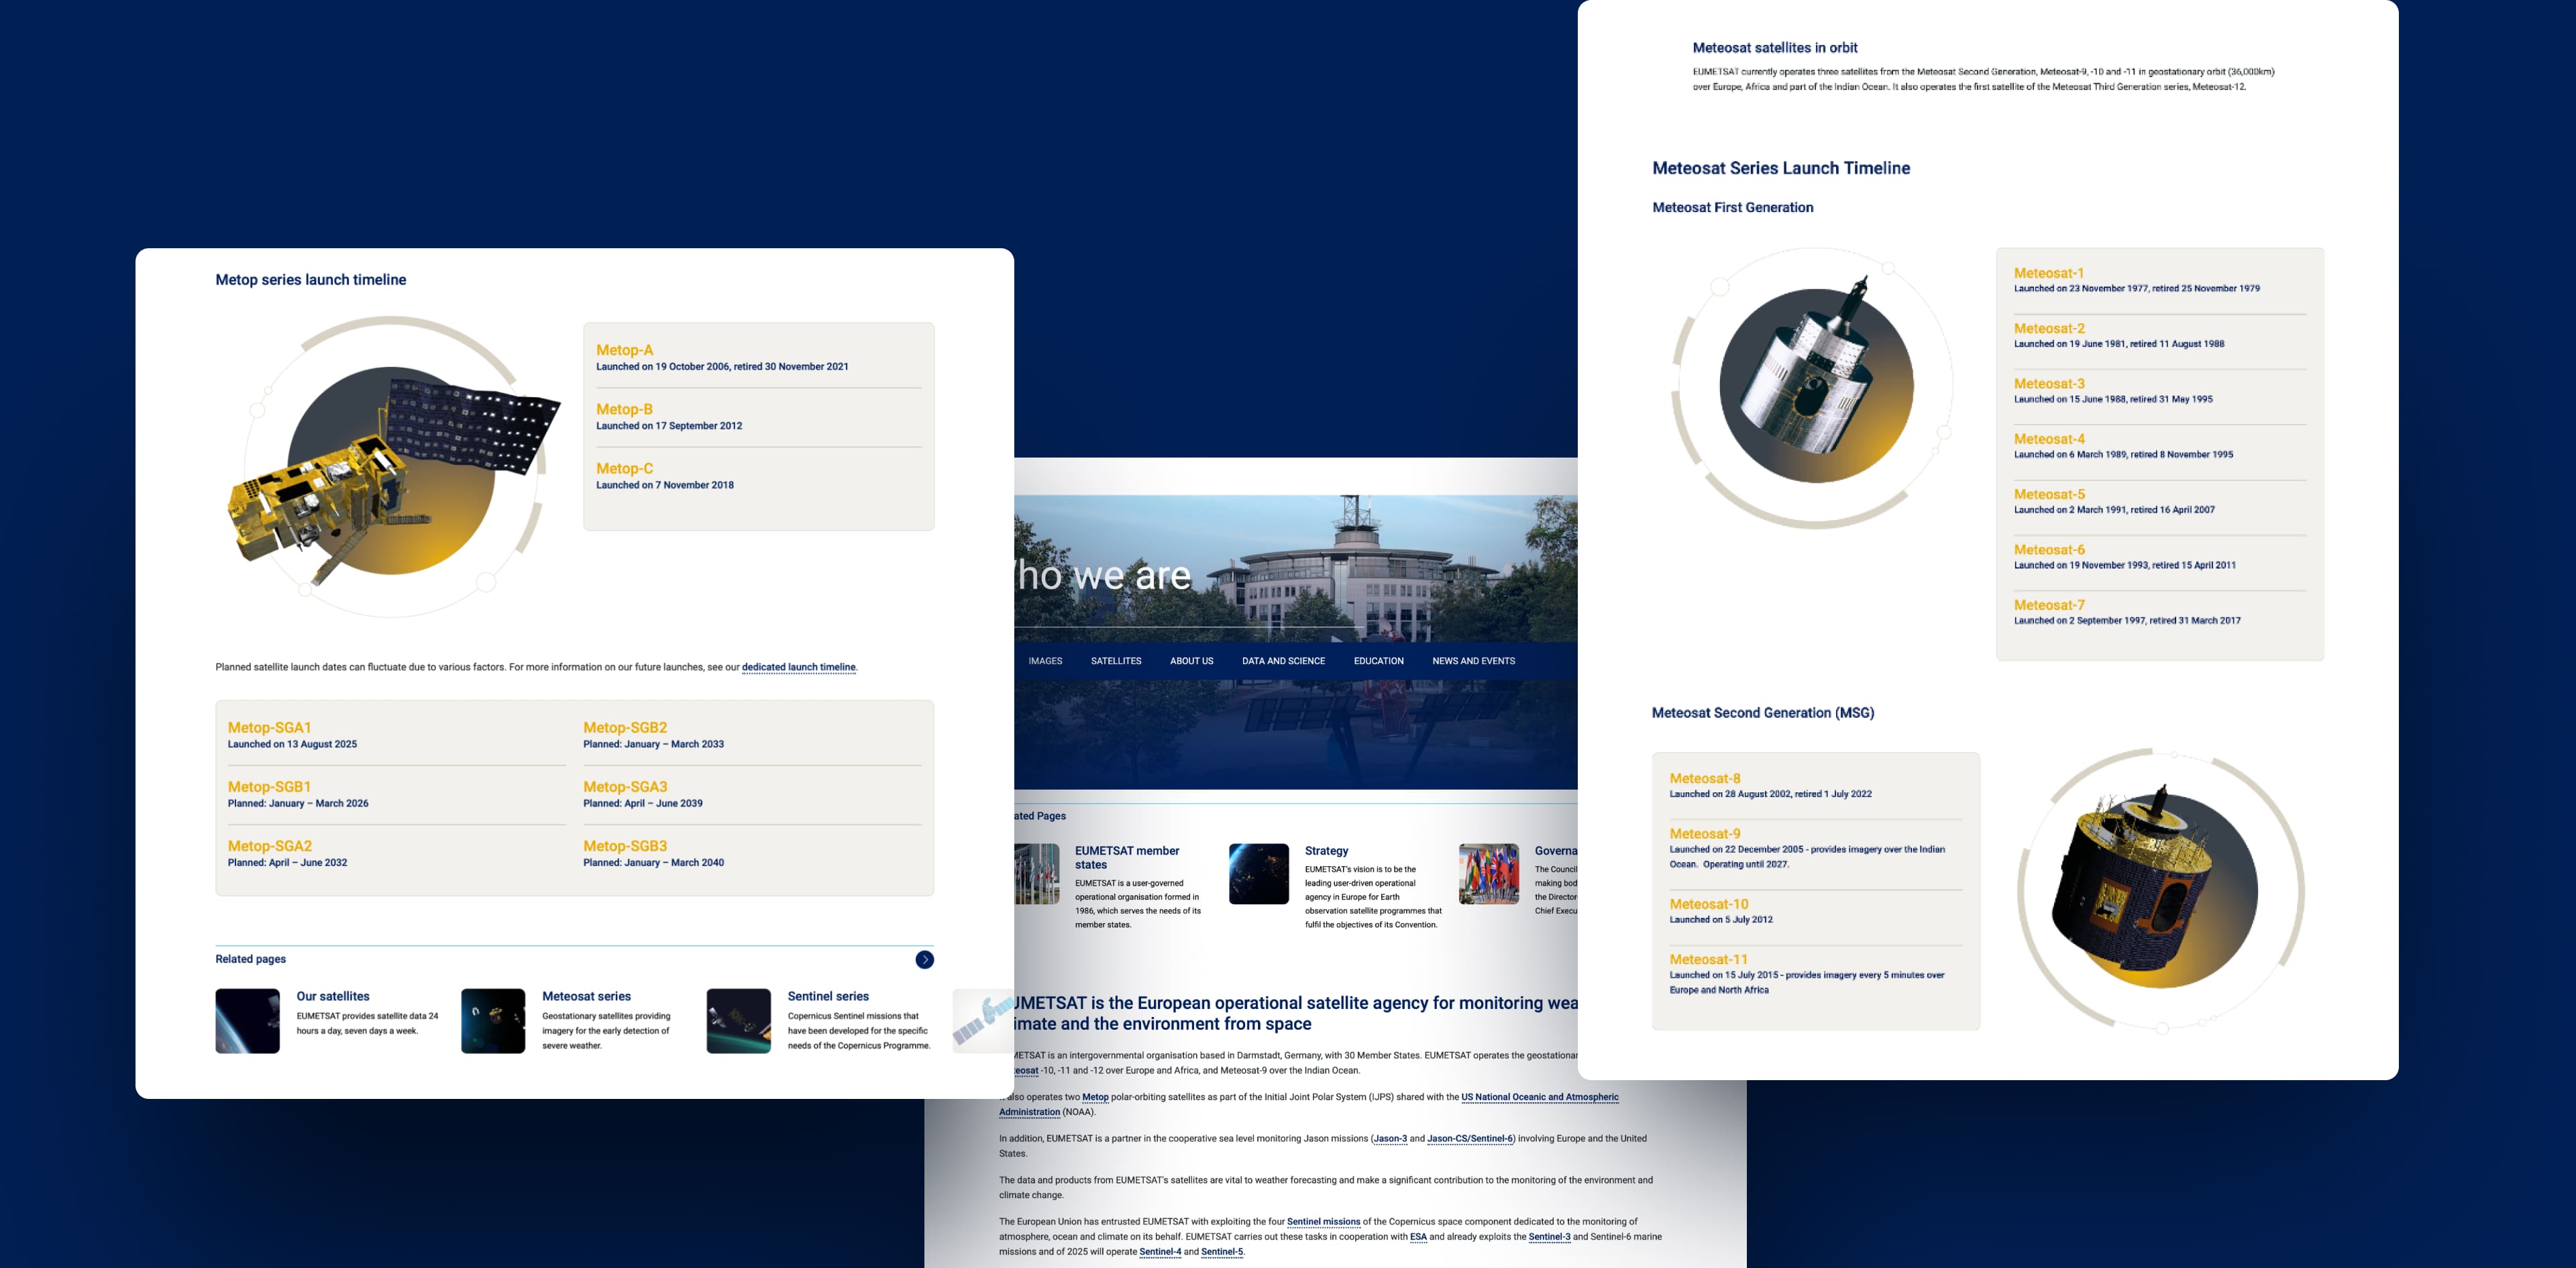
Task: Select DATA AND SCIENCE in navigation bar
Action: (1283, 661)
